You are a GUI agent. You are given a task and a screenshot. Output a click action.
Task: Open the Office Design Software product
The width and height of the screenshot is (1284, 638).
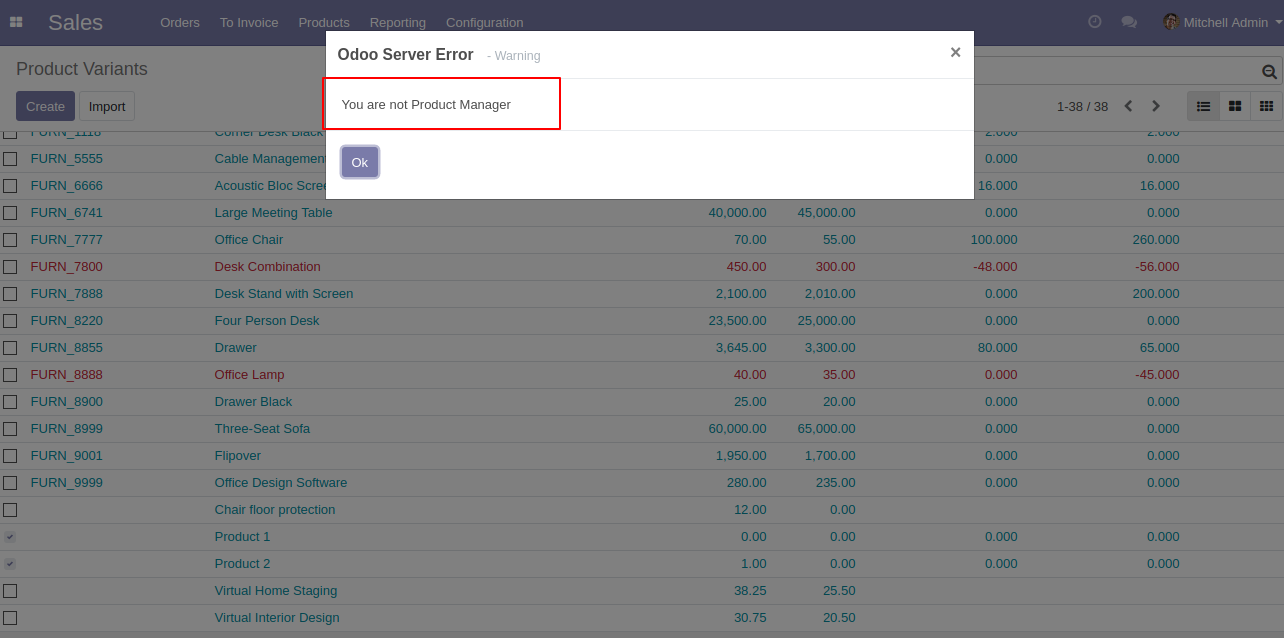tap(281, 482)
